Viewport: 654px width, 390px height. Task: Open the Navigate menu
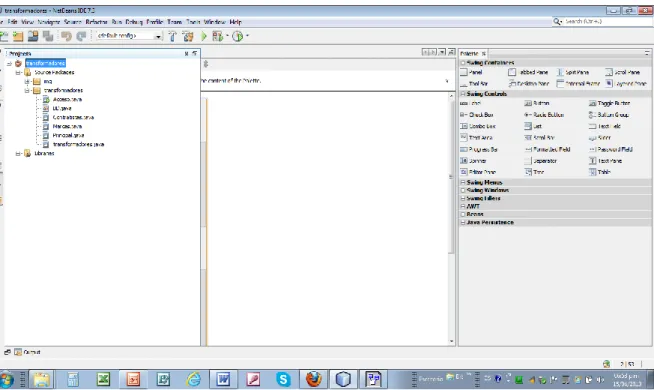[49, 22]
